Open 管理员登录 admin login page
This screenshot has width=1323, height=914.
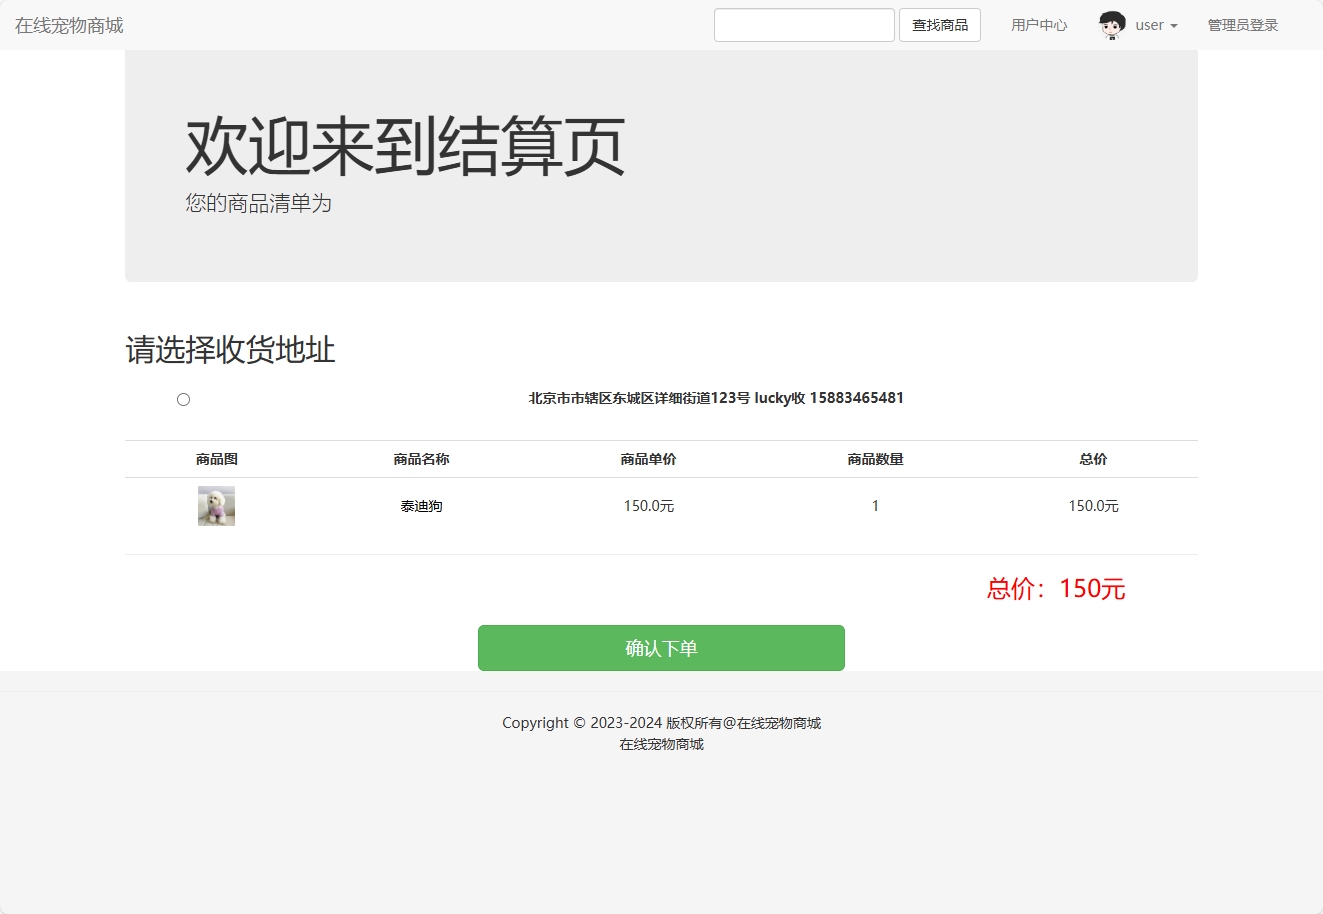(1242, 25)
